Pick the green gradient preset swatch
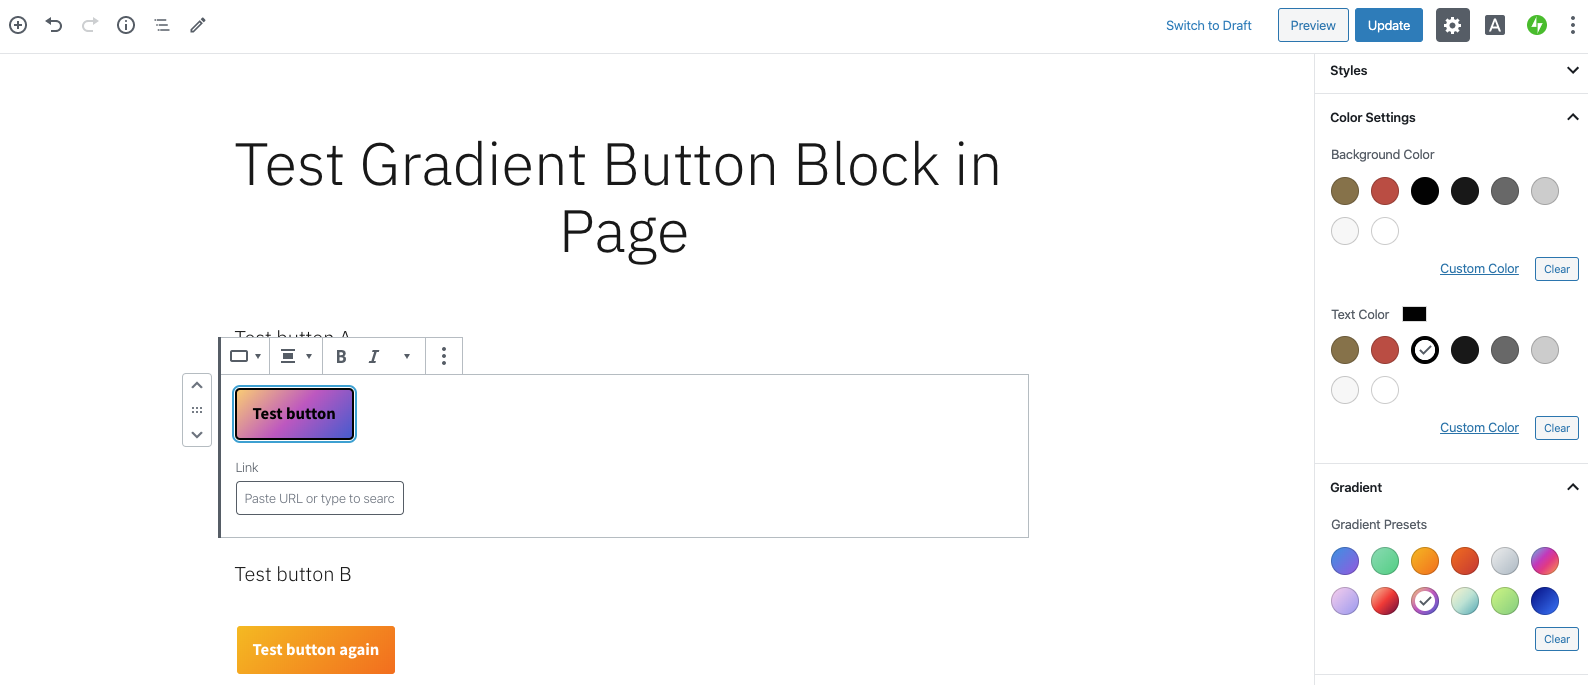Screen dimensions: 1588x685 pyautogui.click(x=1385, y=561)
